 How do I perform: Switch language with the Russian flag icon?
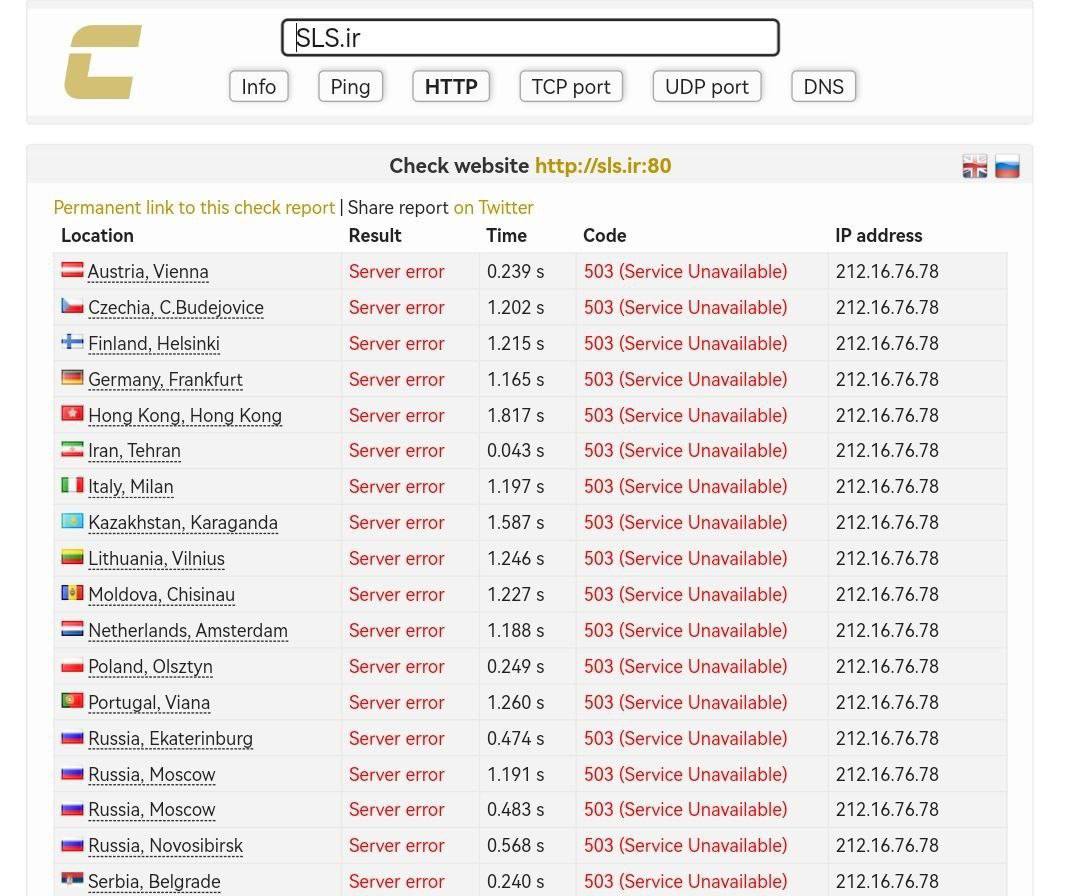click(1007, 166)
